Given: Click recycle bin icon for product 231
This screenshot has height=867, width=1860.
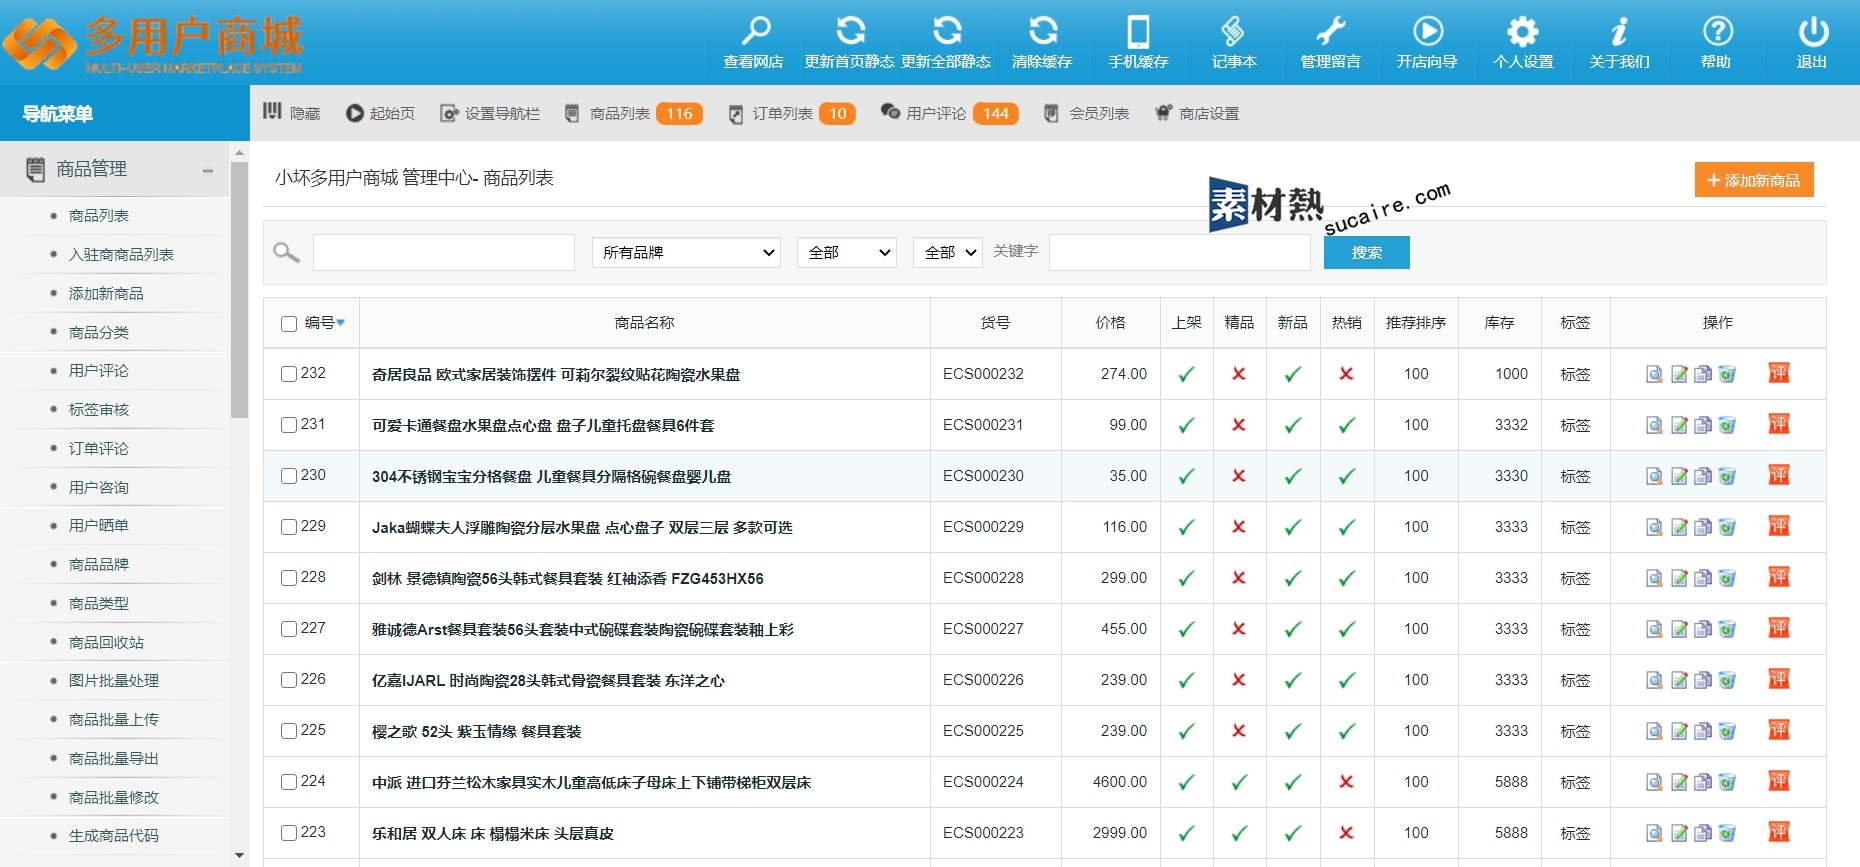Looking at the screenshot, I should [x=1727, y=425].
